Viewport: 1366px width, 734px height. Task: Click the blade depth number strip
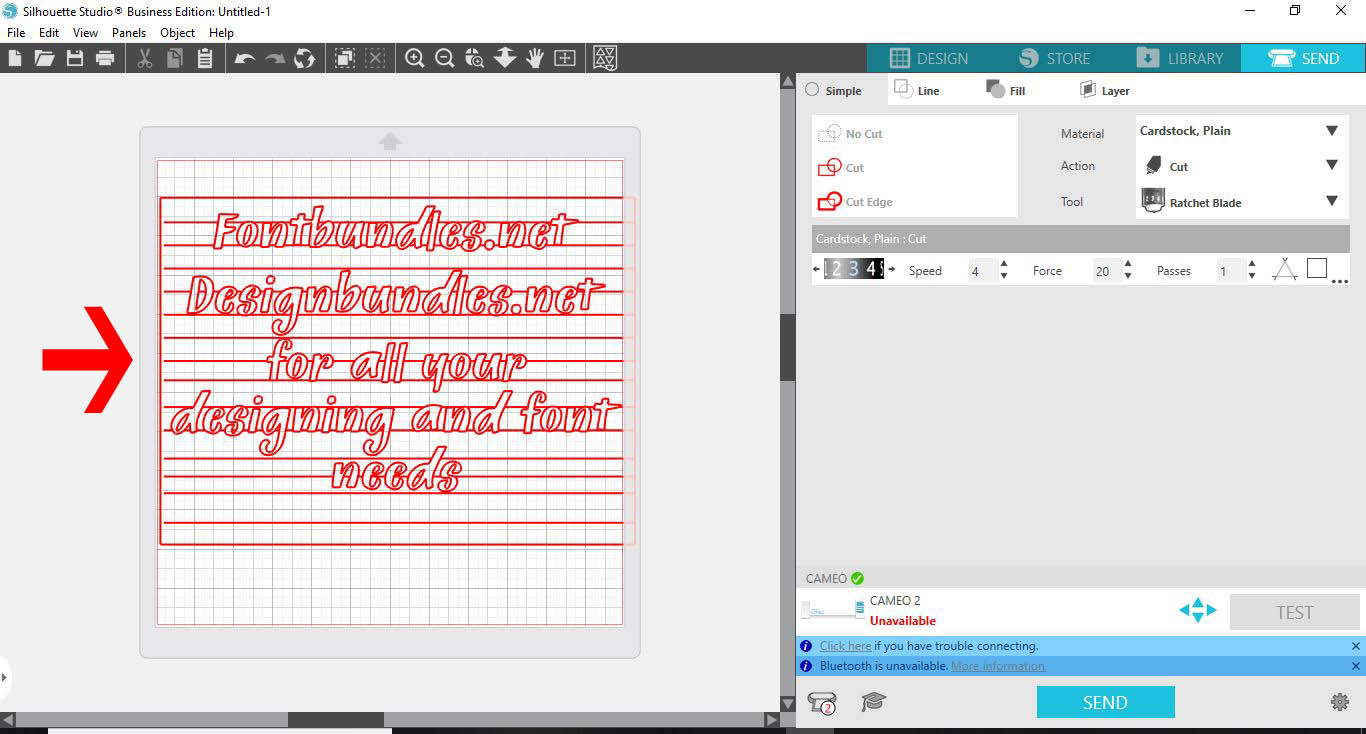pos(853,268)
